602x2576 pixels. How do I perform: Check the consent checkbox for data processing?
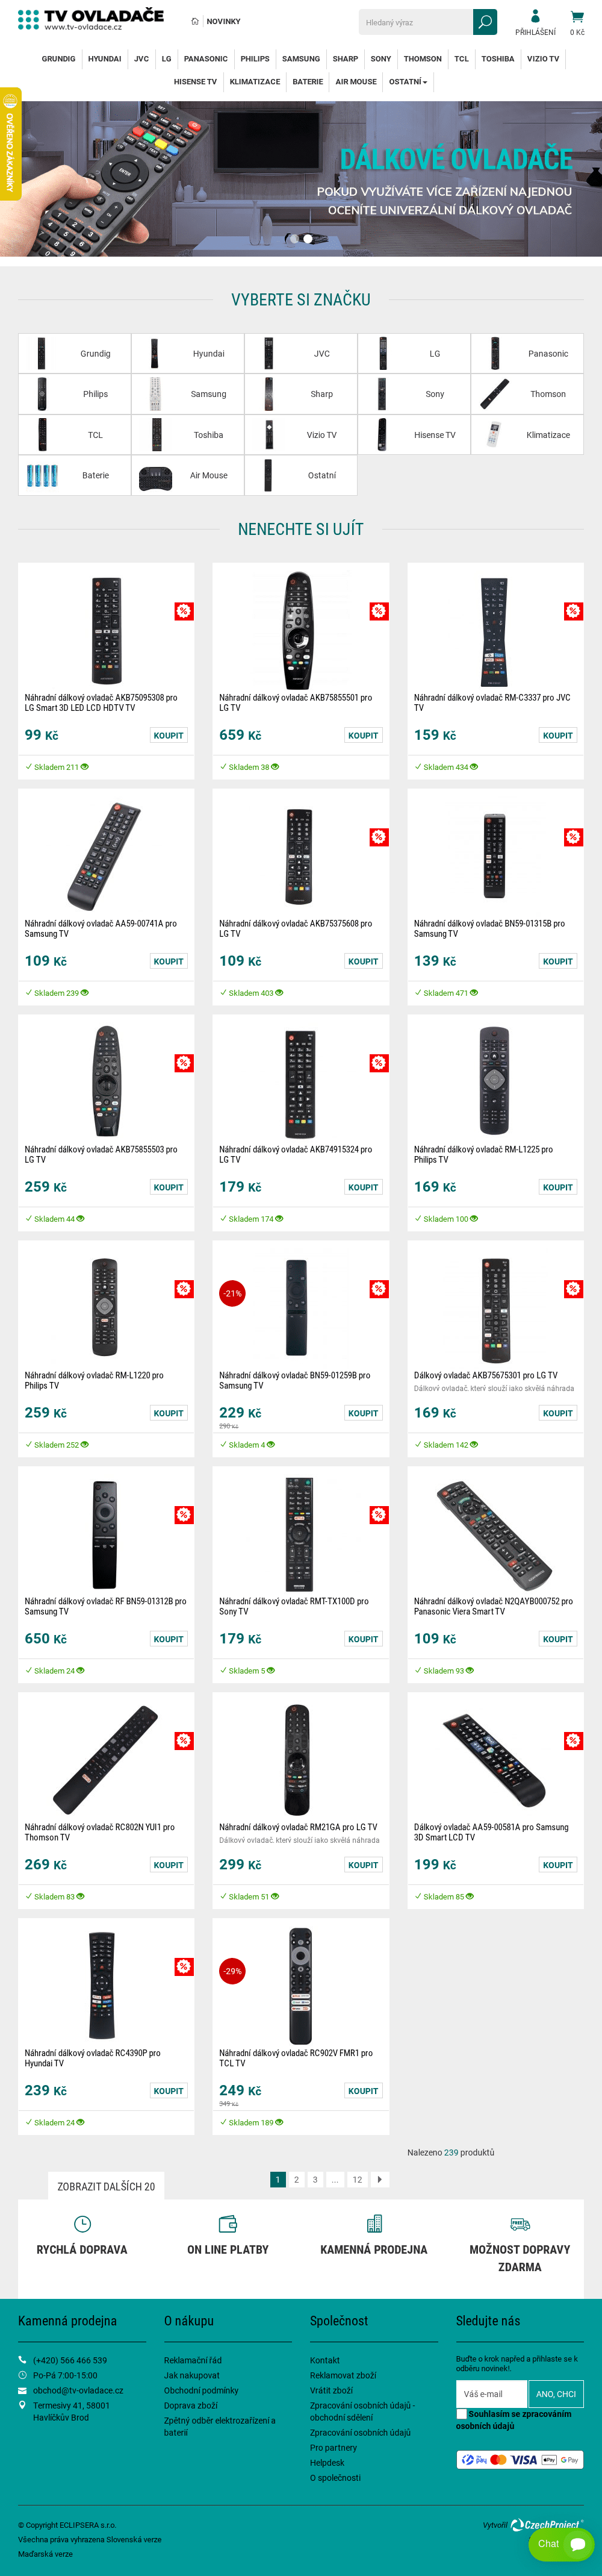point(462,2413)
